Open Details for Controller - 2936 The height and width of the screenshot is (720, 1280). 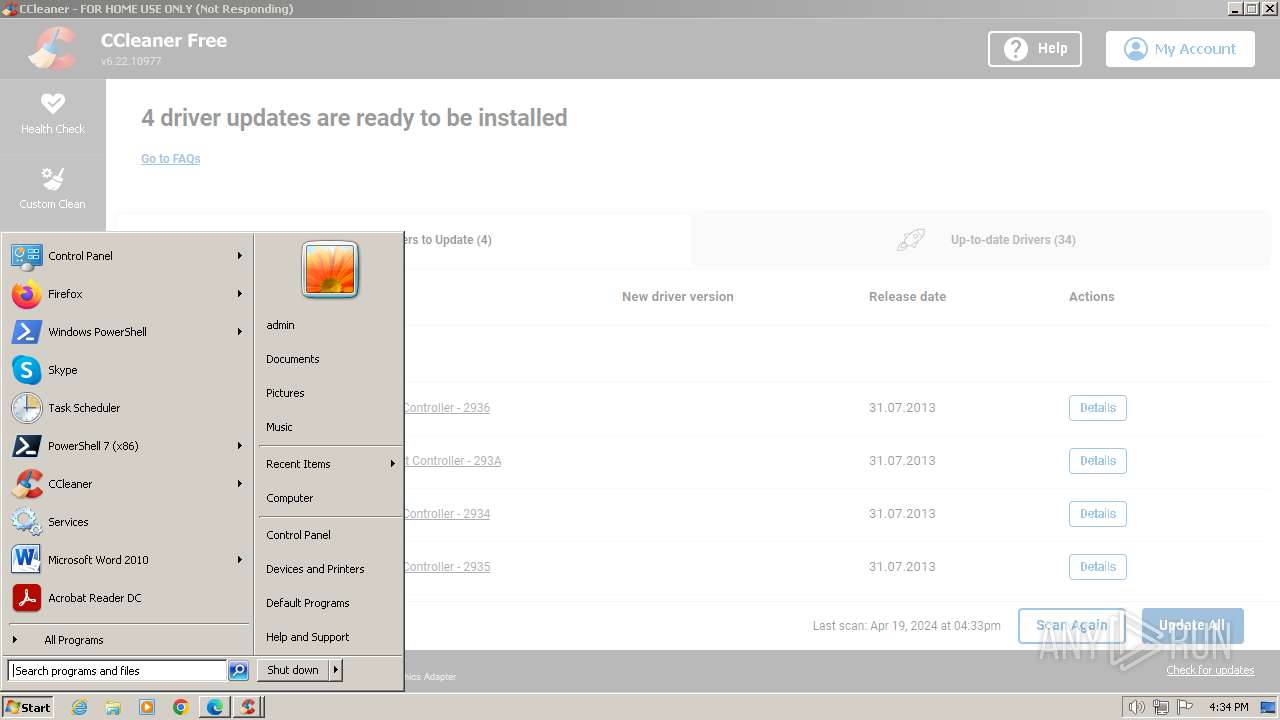(1097, 408)
